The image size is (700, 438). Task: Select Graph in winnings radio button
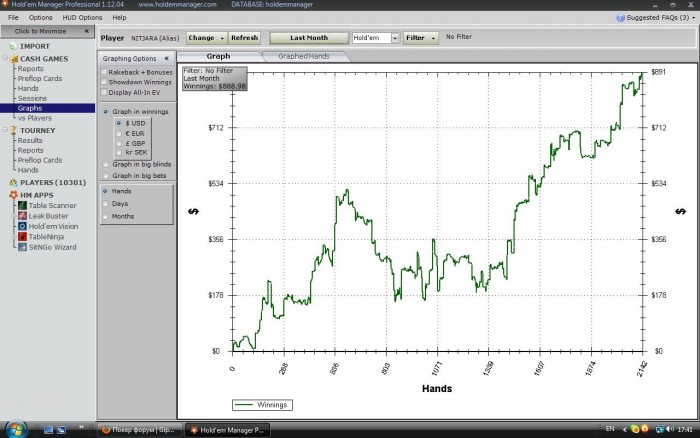105,112
